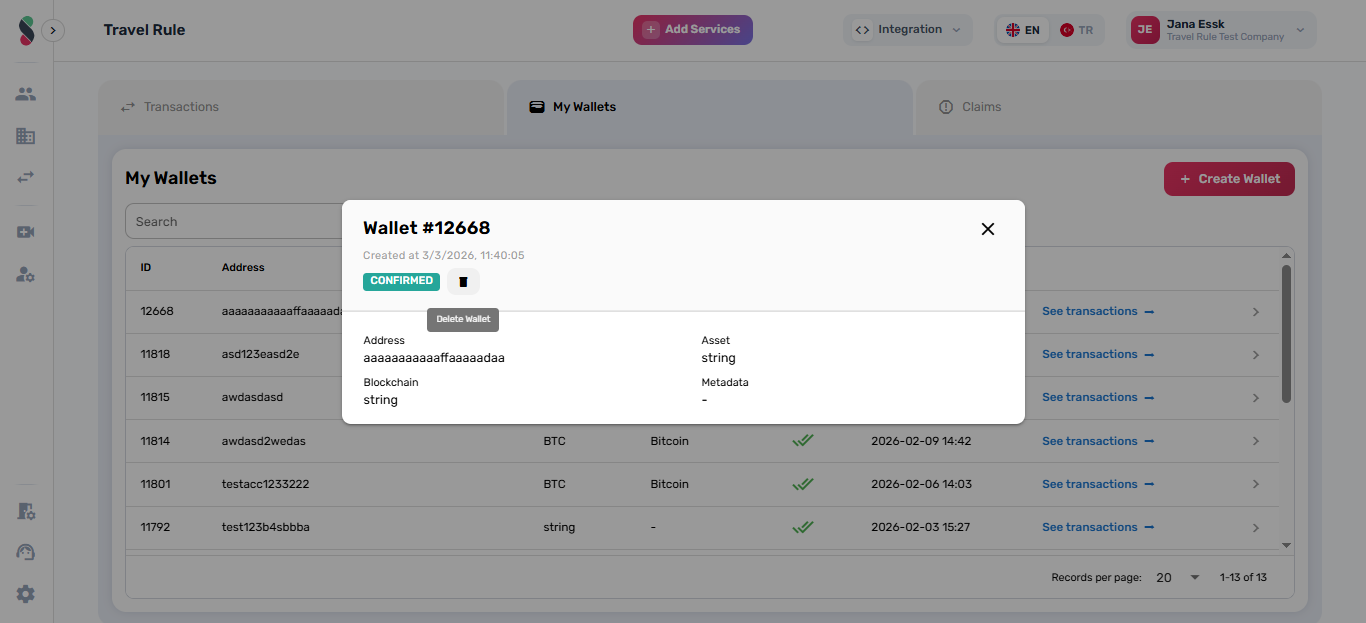
Task: Click the 1-13 of 13 pagination text
Action: point(1243,578)
